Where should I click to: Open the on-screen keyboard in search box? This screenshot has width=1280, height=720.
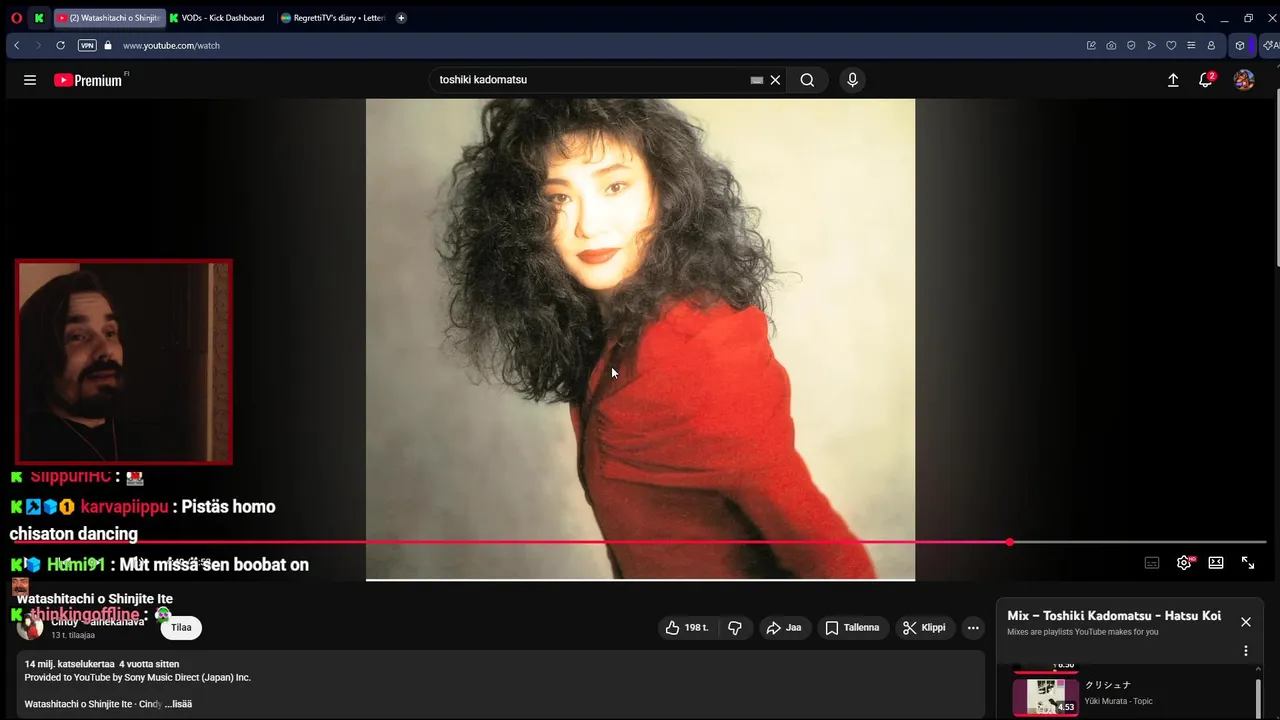[757, 80]
